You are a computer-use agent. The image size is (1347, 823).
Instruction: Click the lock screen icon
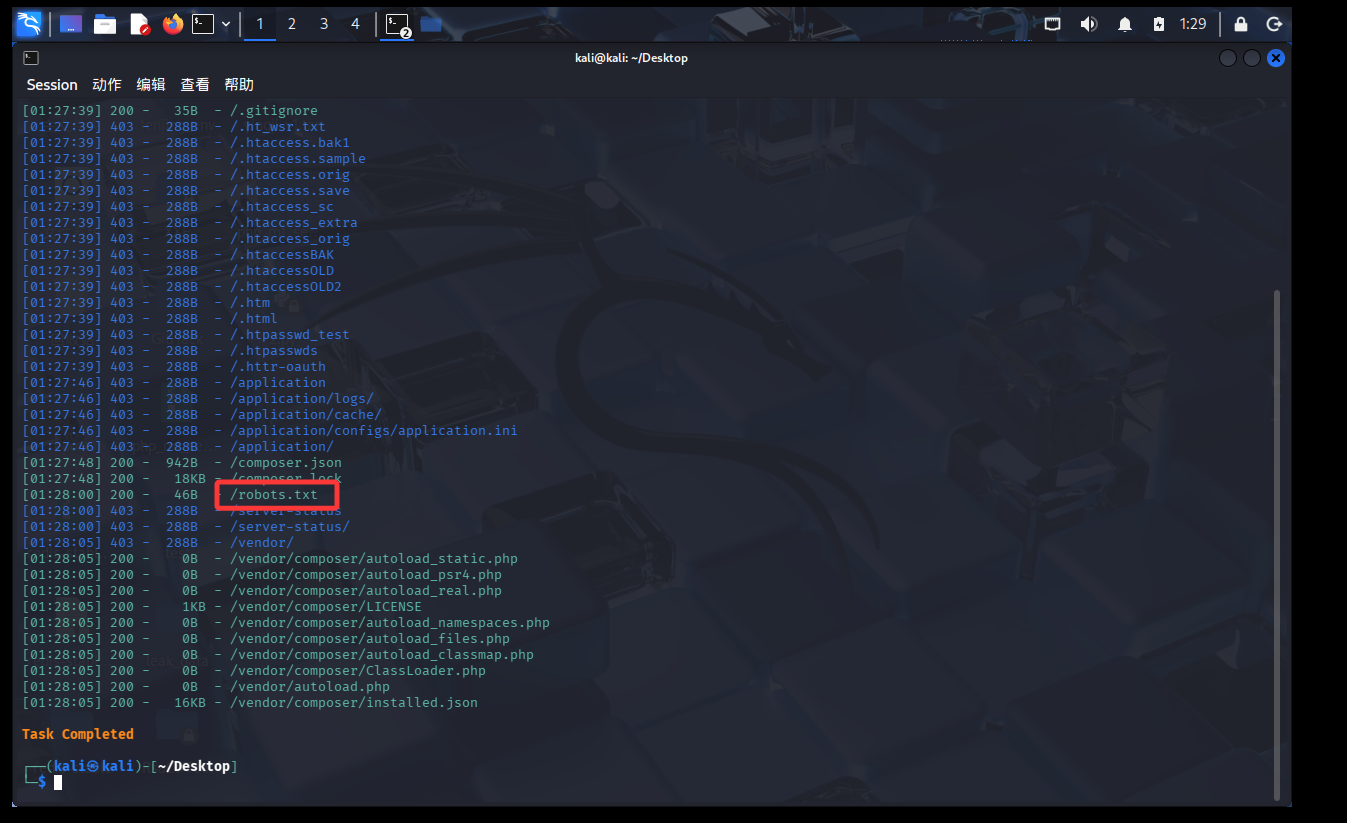[x=1241, y=24]
